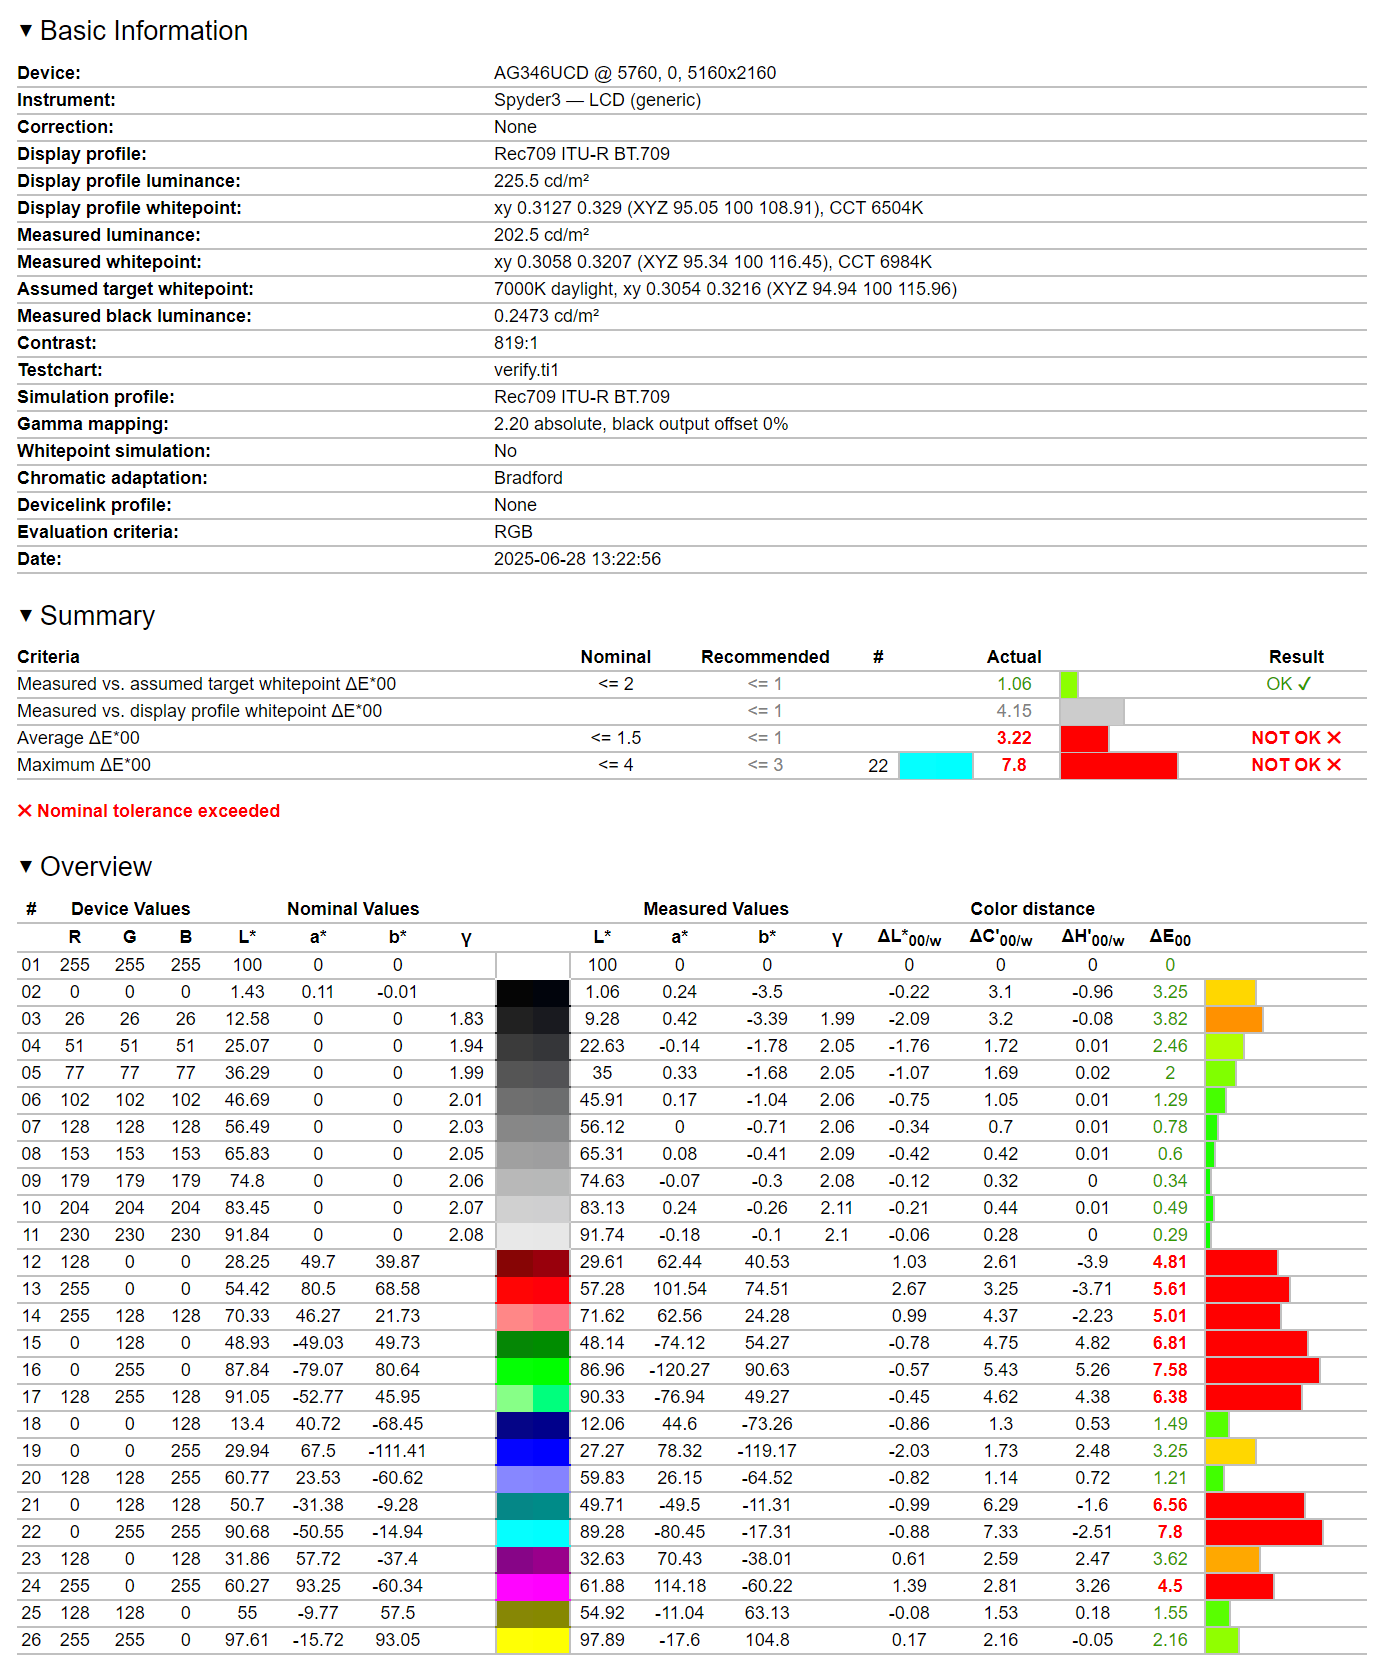
Task: Click the green OK check mark
Action: (x=1304, y=684)
